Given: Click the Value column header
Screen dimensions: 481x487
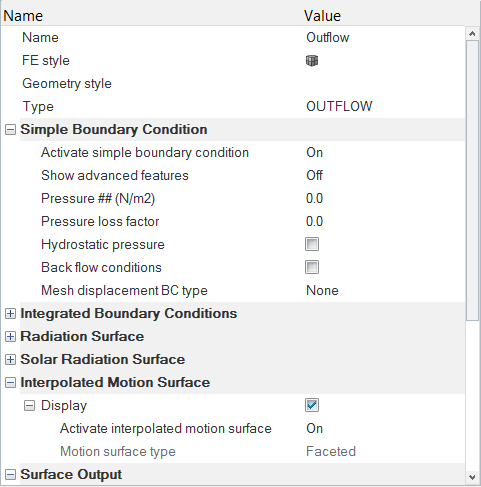Looking at the screenshot, I should pos(322,16).
